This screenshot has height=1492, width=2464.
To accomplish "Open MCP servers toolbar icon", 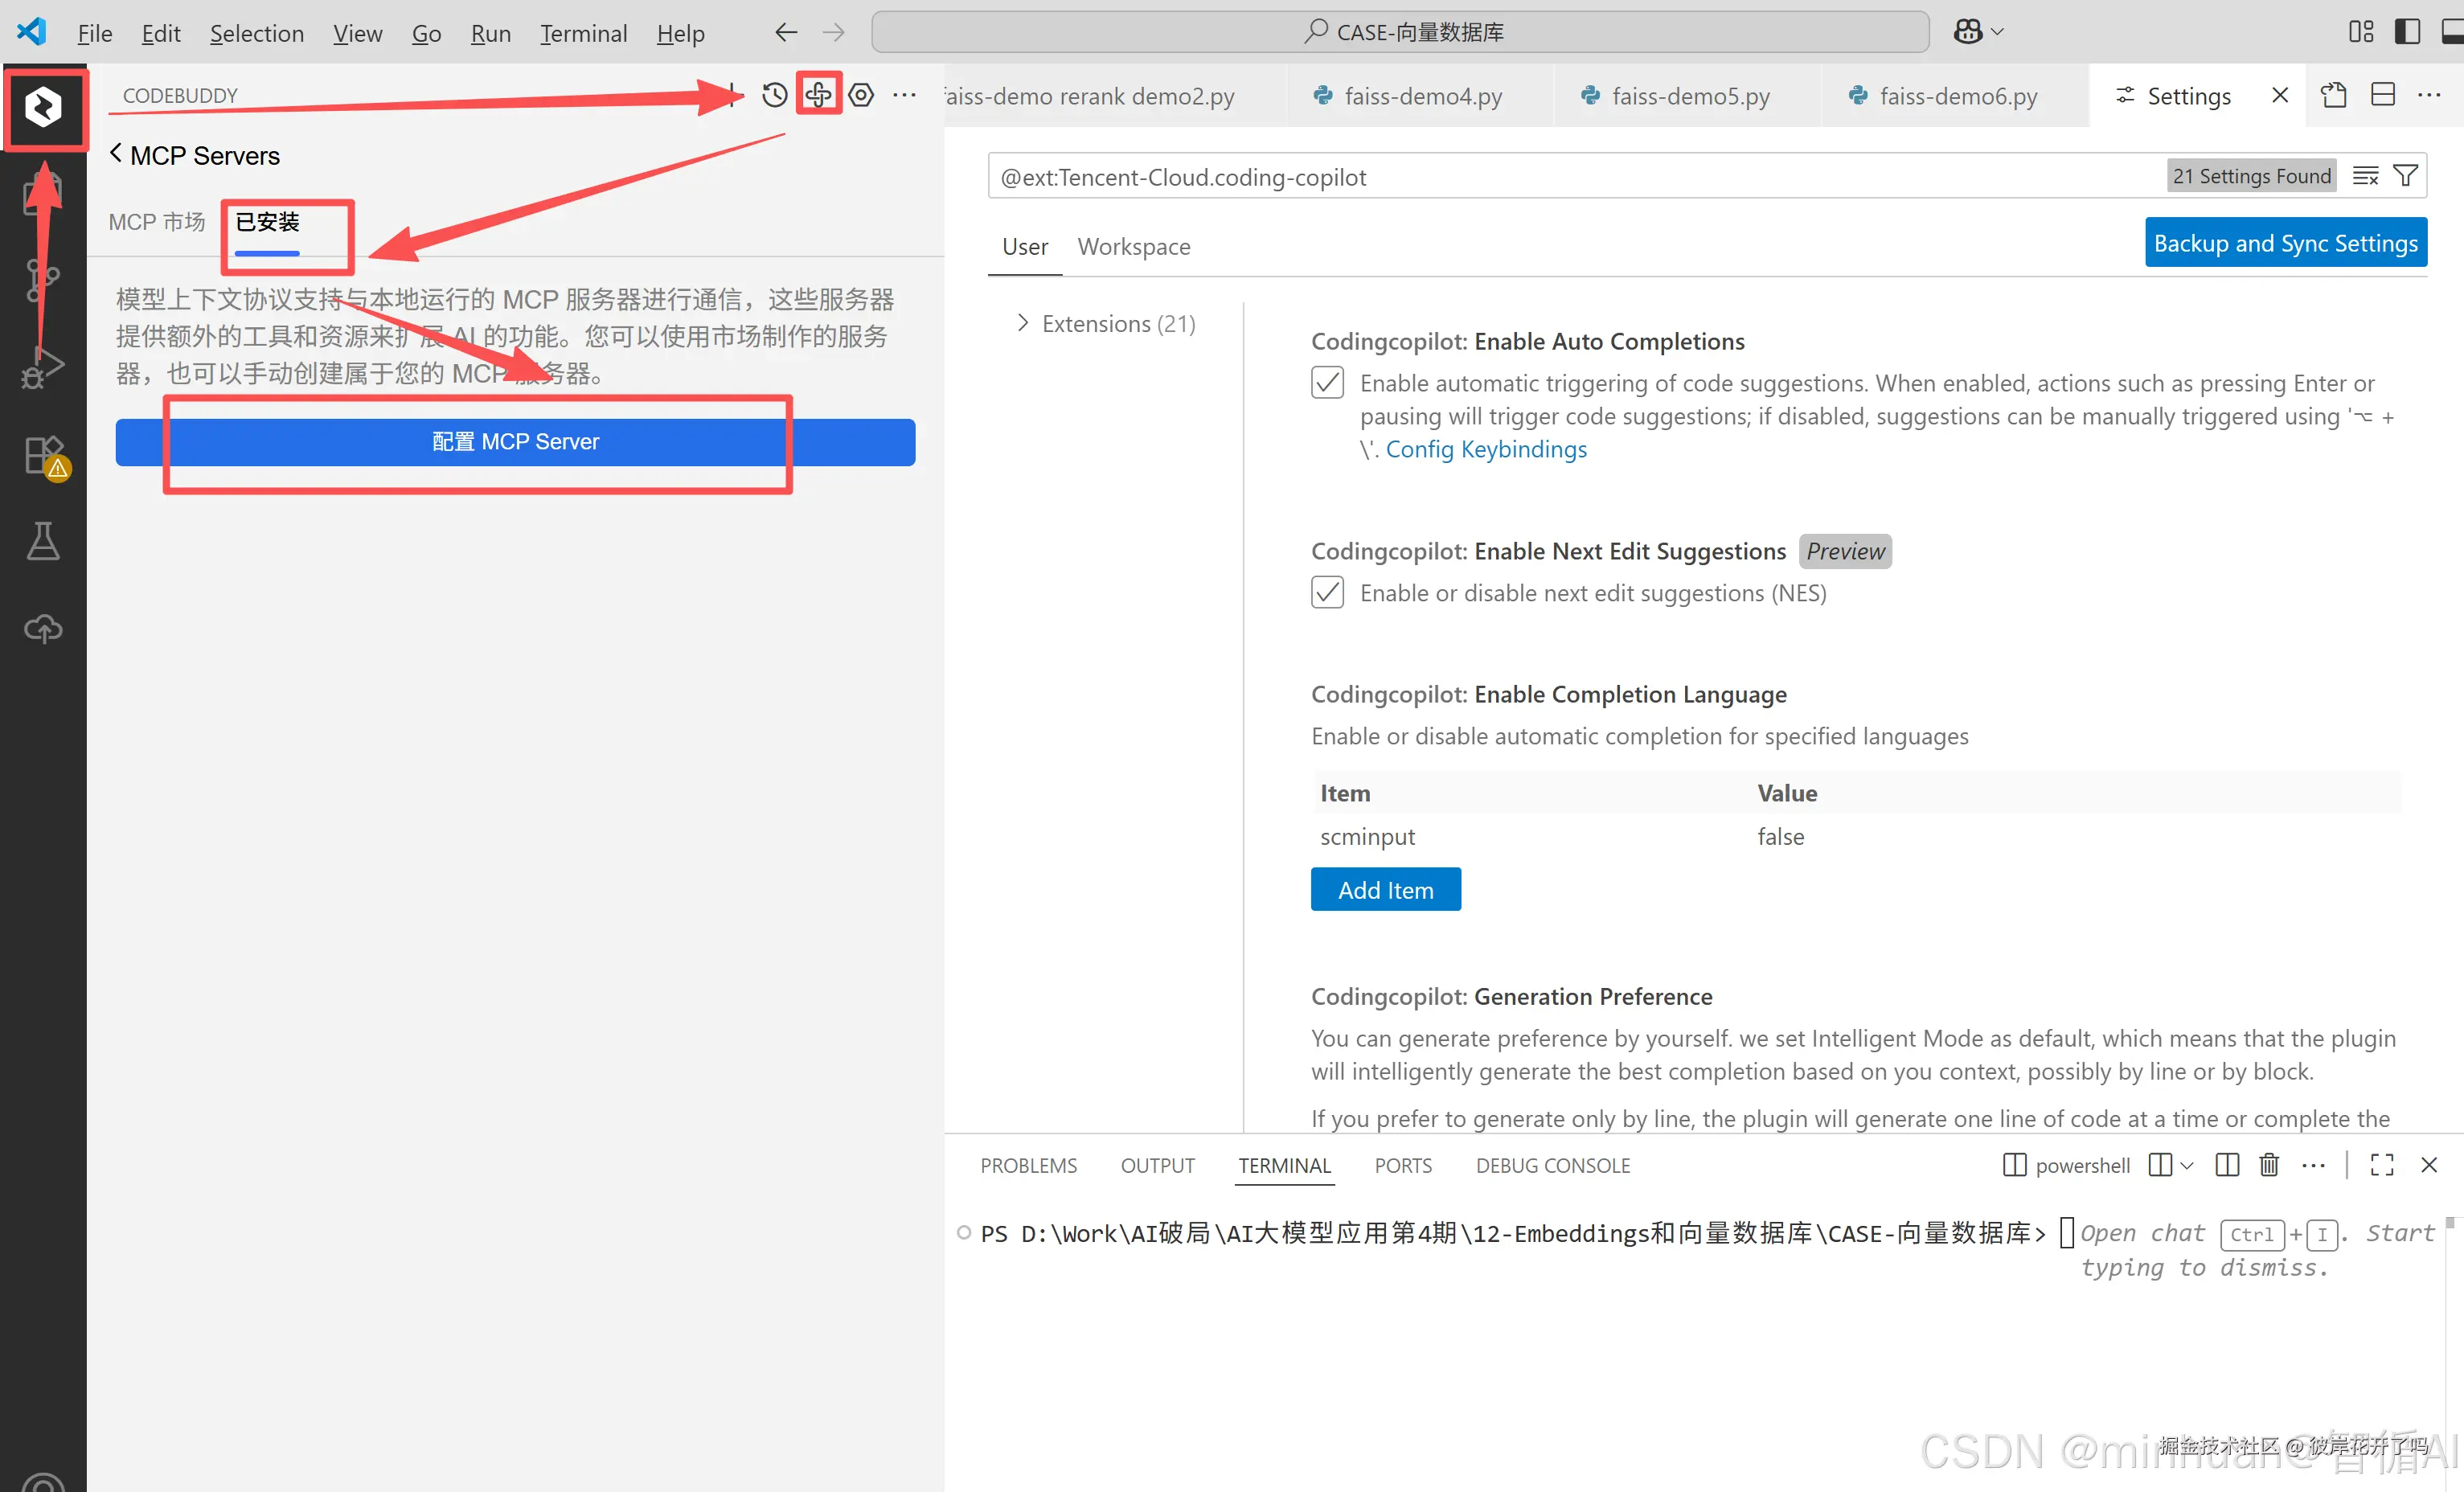I will click(818, 95).
